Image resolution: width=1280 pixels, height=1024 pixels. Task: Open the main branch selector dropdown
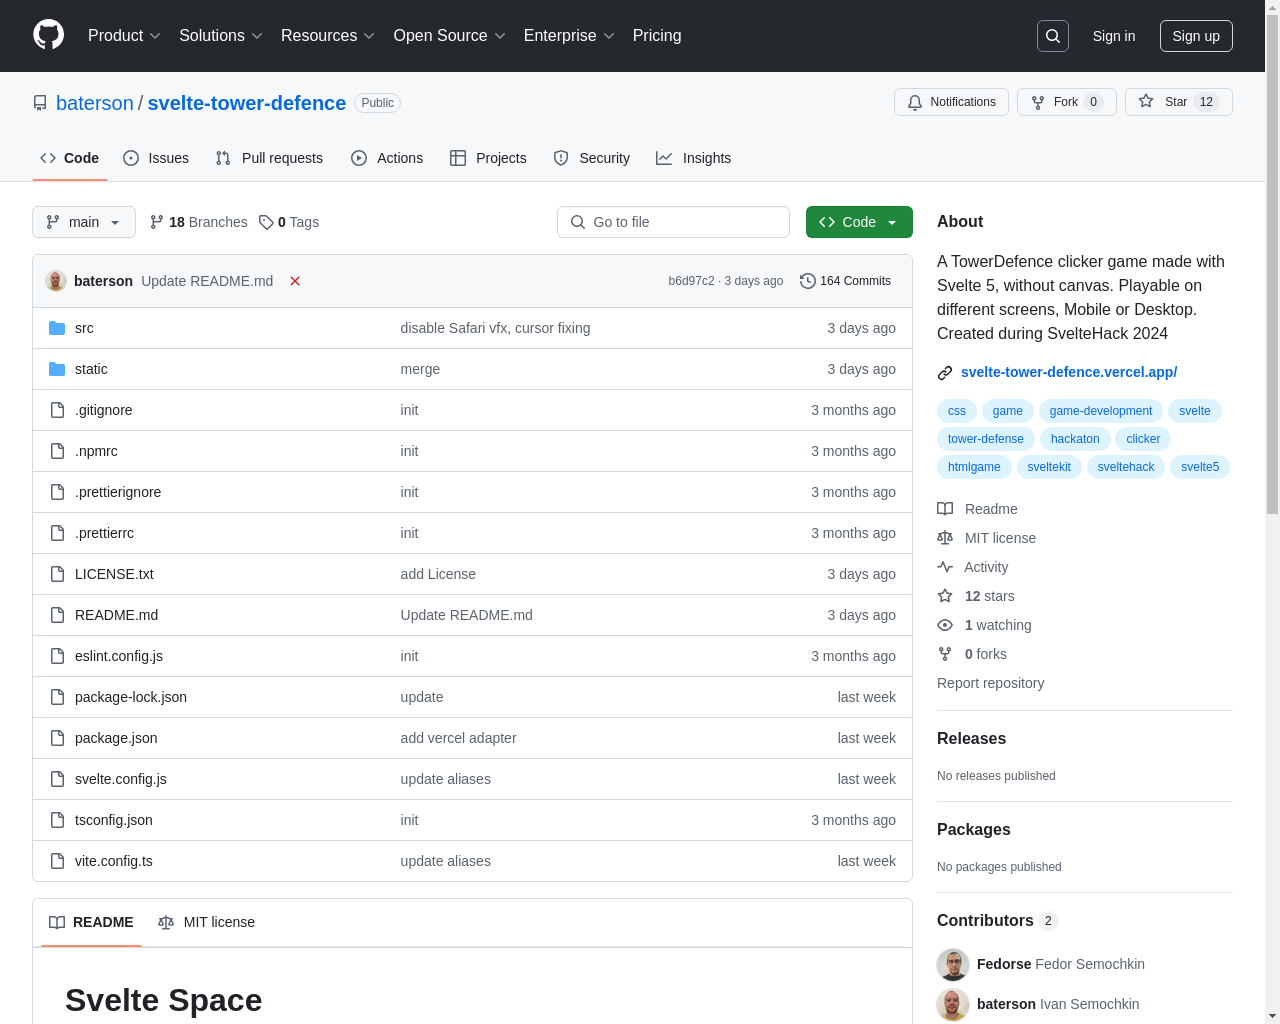(84, 222)
